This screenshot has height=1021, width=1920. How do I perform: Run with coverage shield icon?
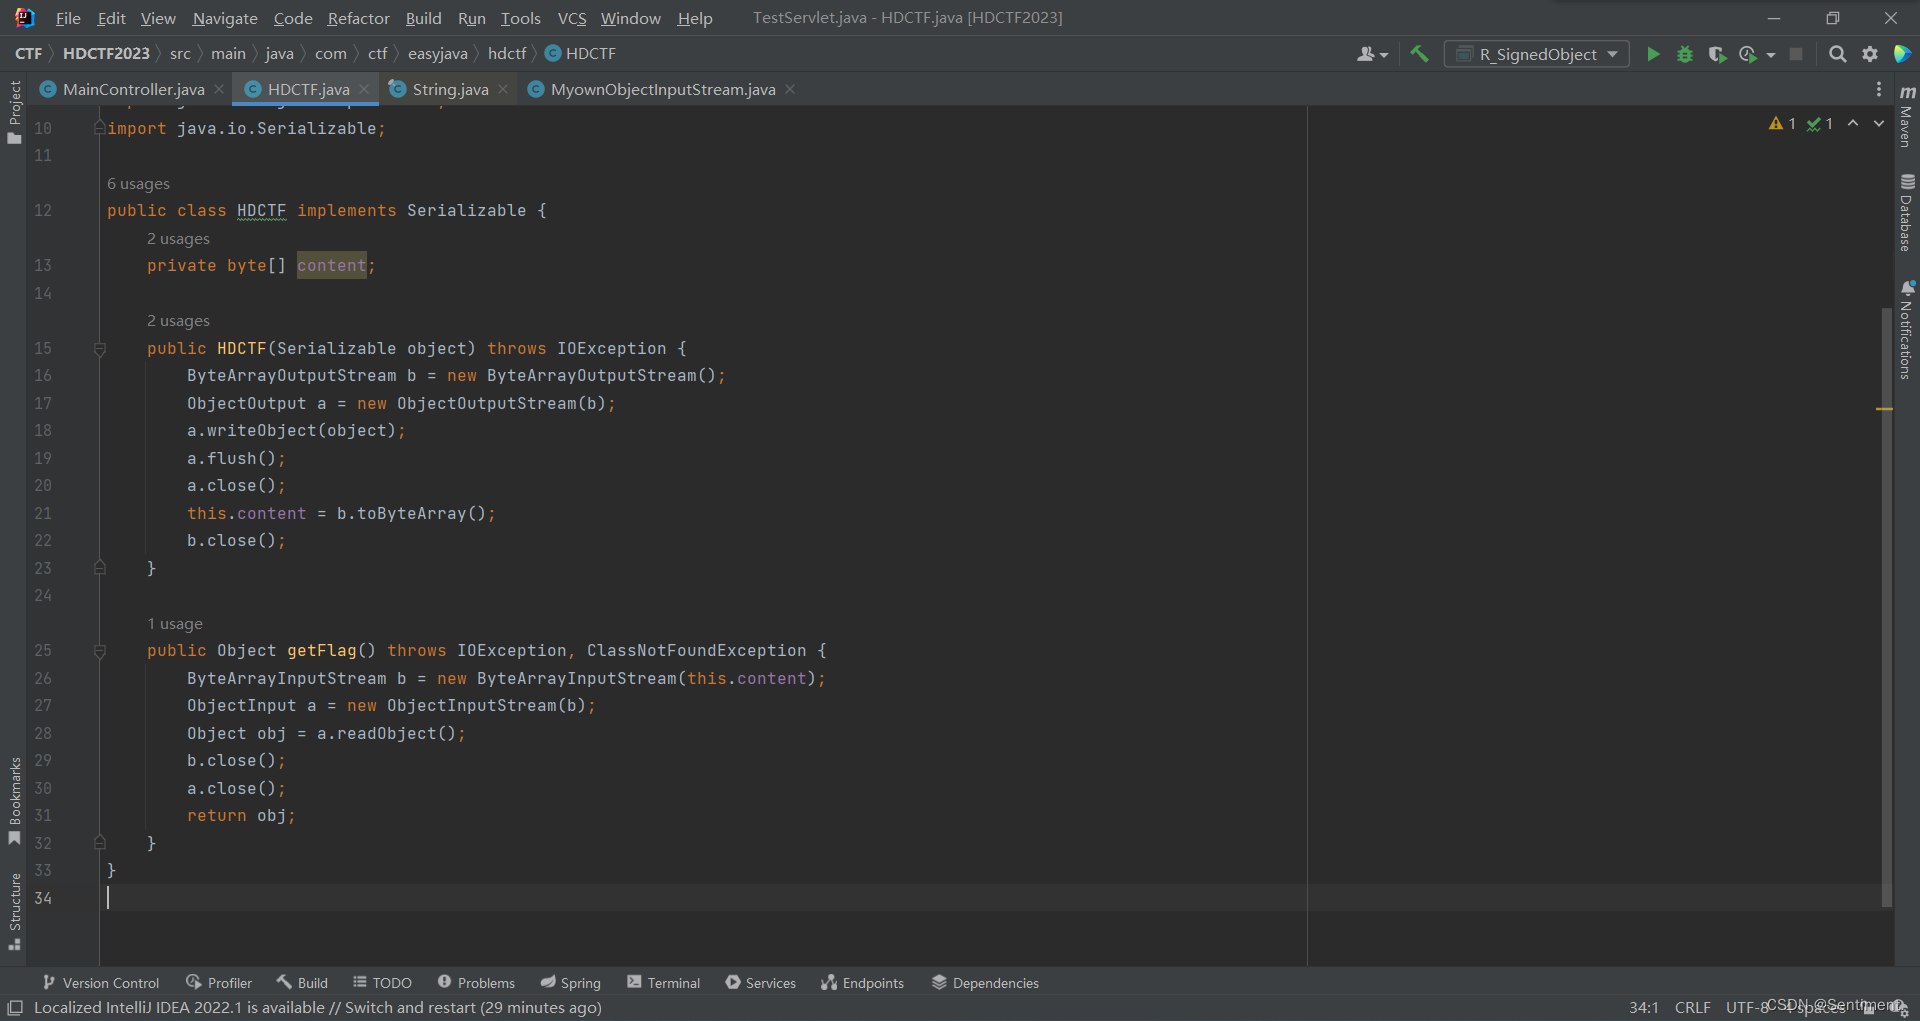[1717, 54]
